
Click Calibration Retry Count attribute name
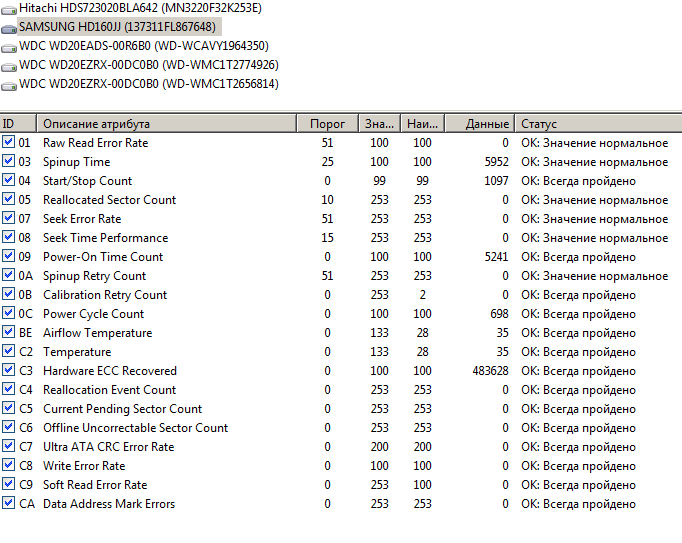click(105, 295)
